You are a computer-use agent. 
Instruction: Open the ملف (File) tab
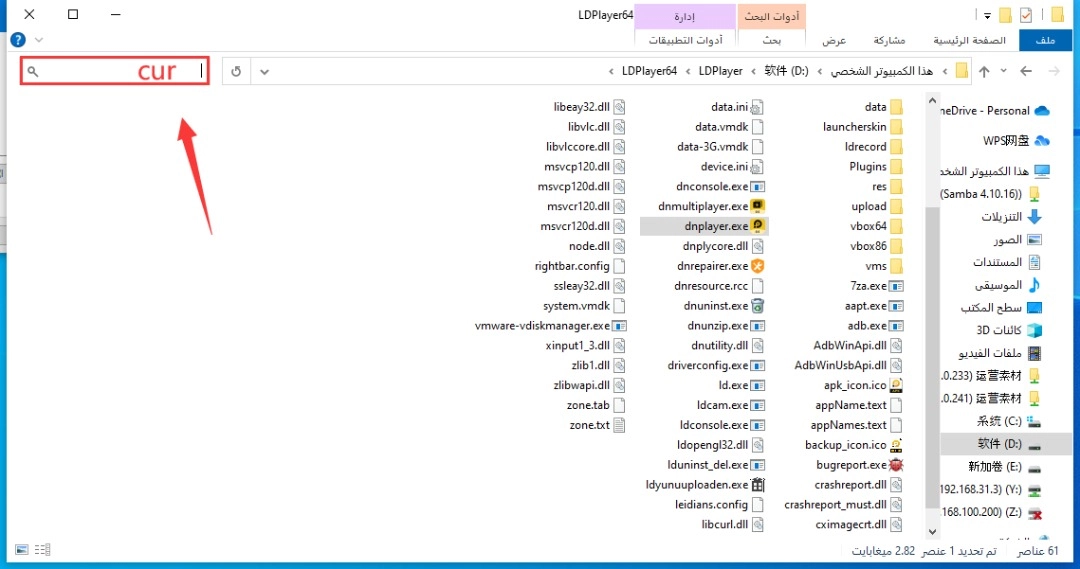(1045, 40)
